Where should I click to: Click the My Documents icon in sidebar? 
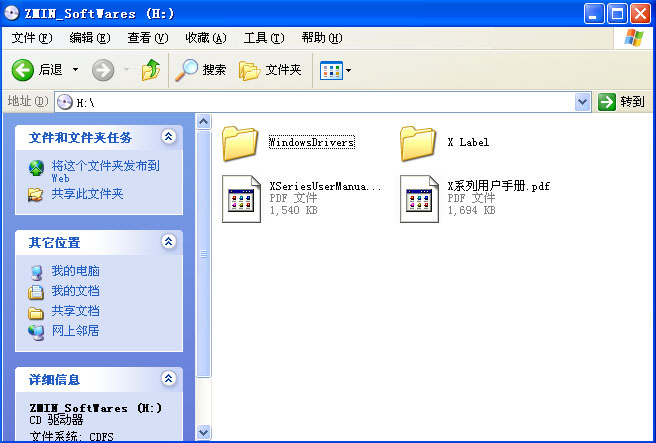(x=36, y=292)
